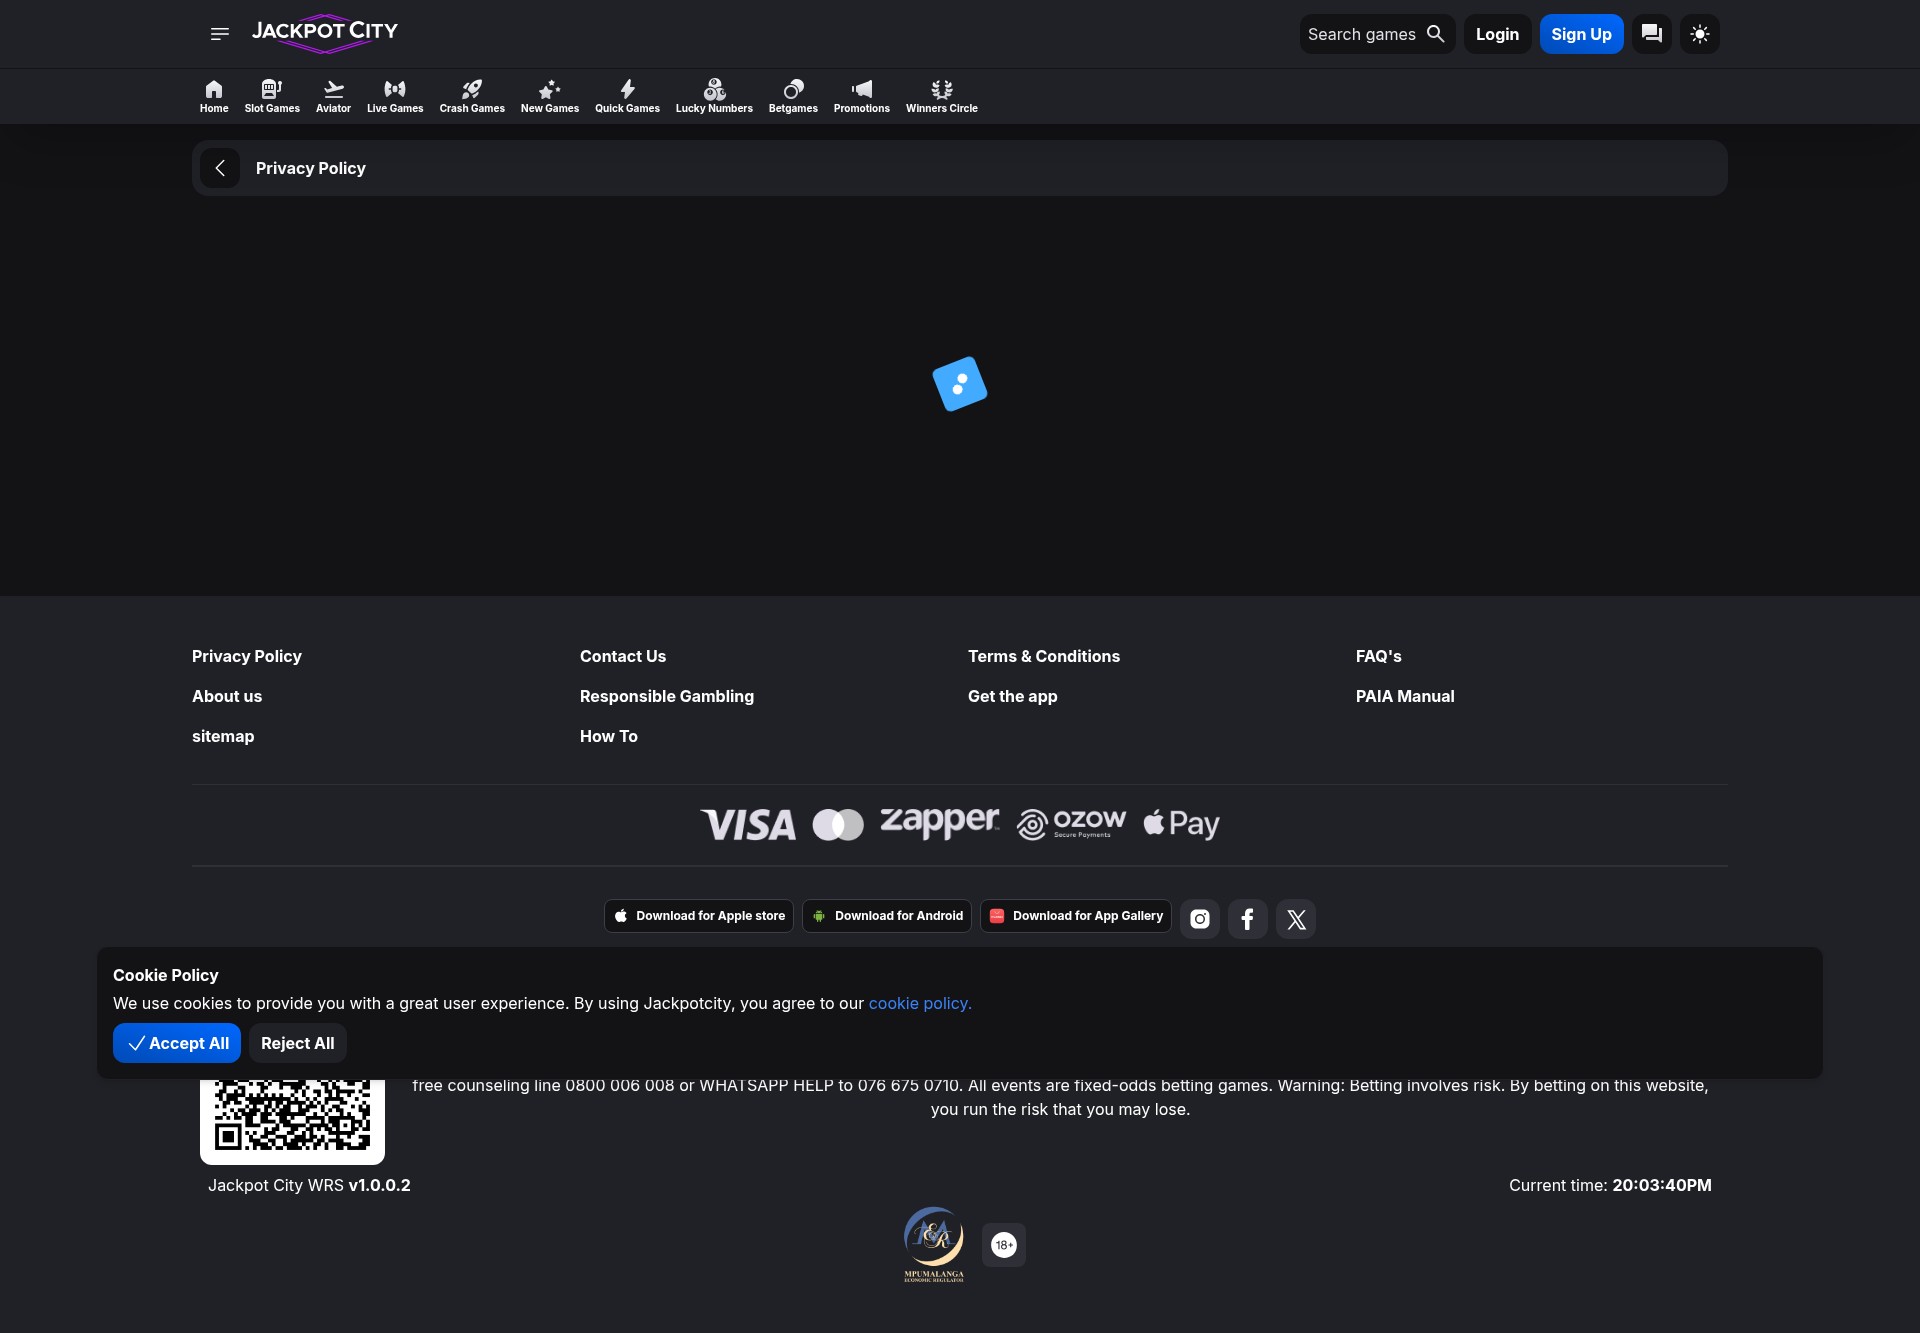Open the Privacy Policy footer link
Viewport: 1920px width, 1333px height.
click(x=246, y=656)
